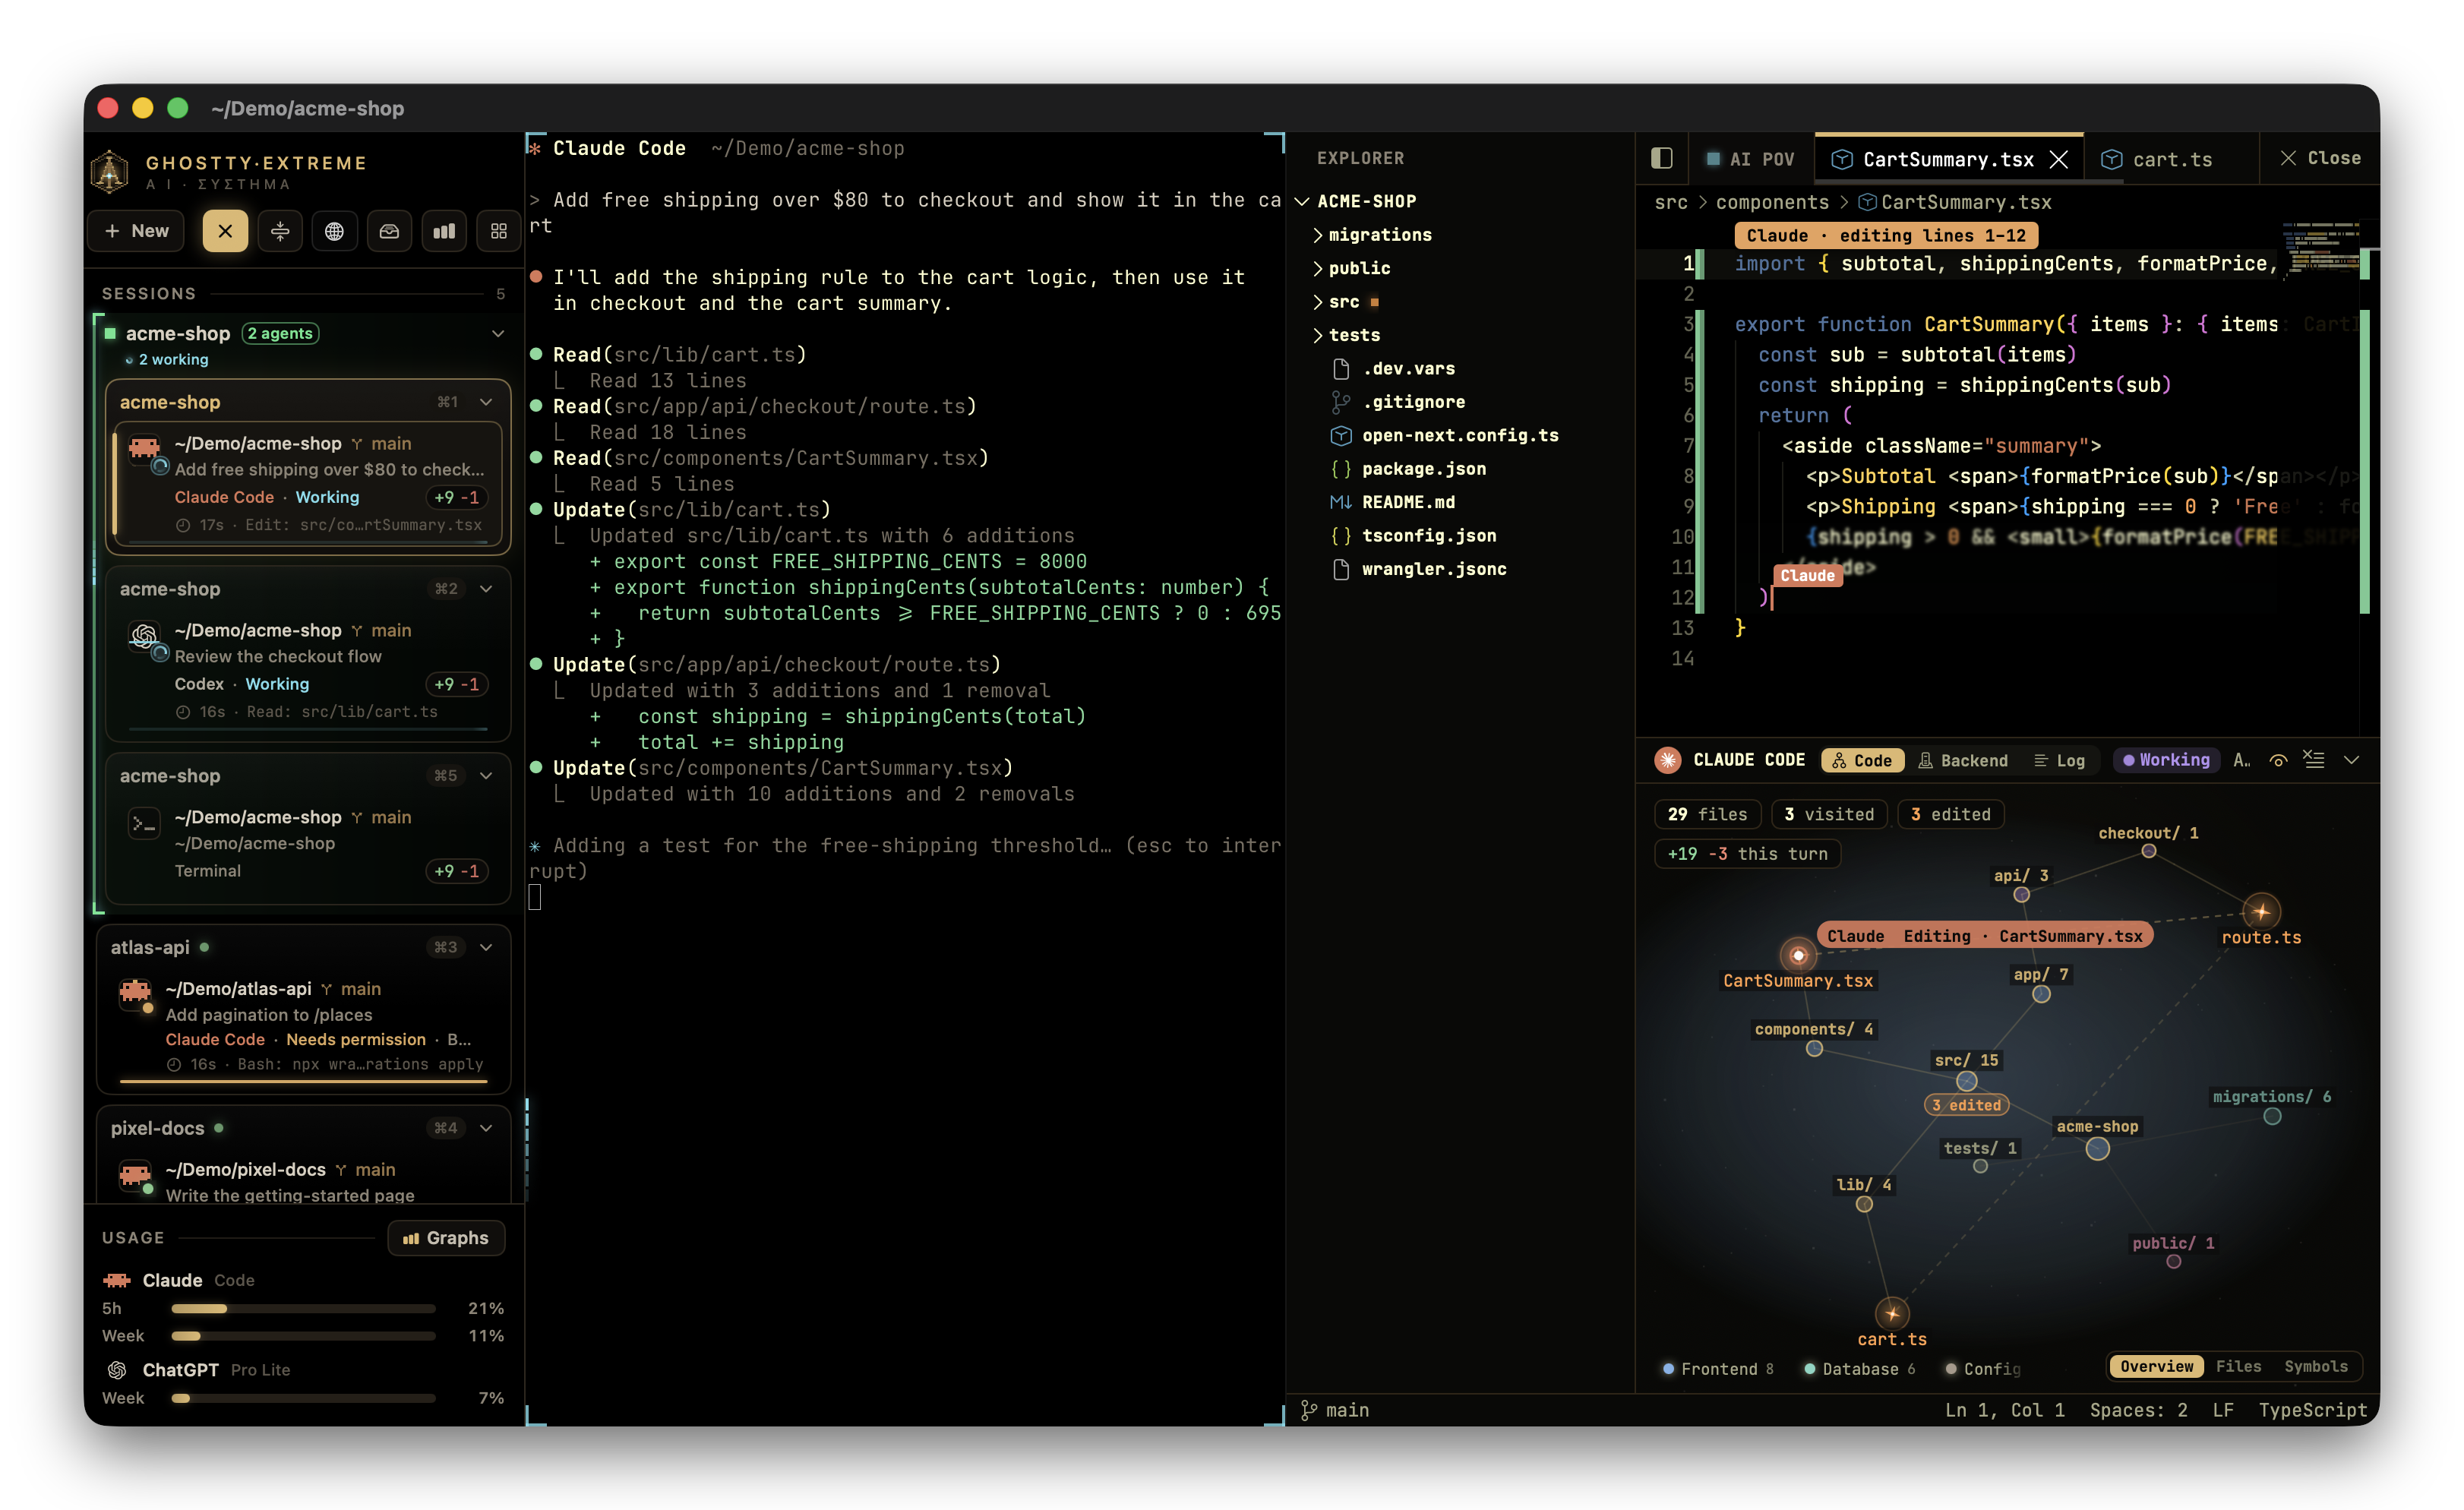Image resolution: width=2464 pixels, height=1510 pixels.
Task: Click the four-square grid layout icon
Action: [x=498, y=231]
